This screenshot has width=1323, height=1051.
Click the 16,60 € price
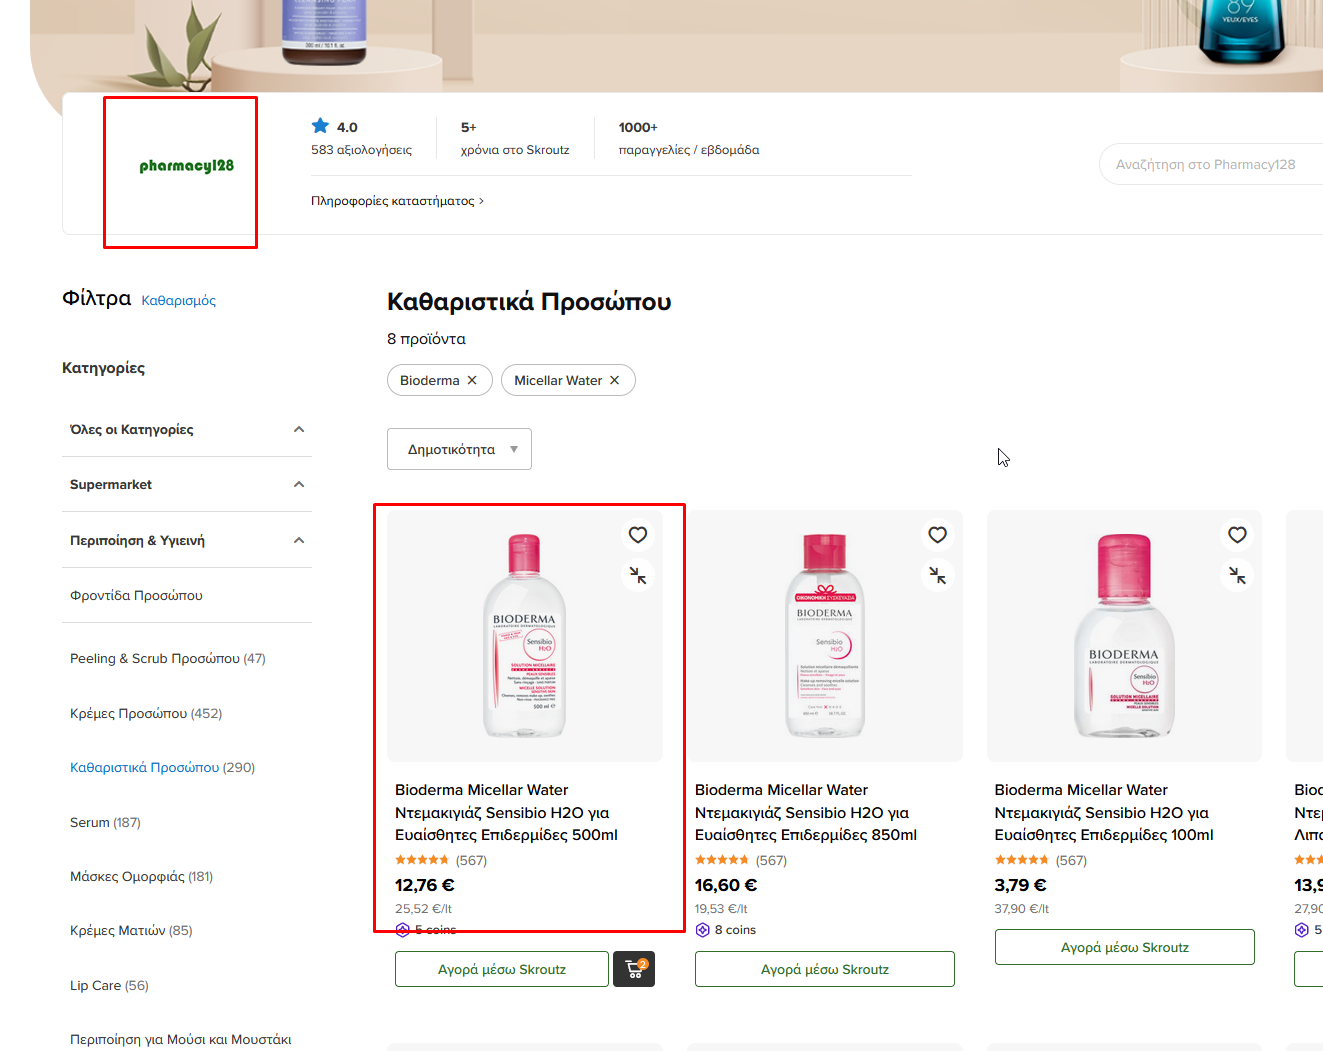click(x=726, y=885)
